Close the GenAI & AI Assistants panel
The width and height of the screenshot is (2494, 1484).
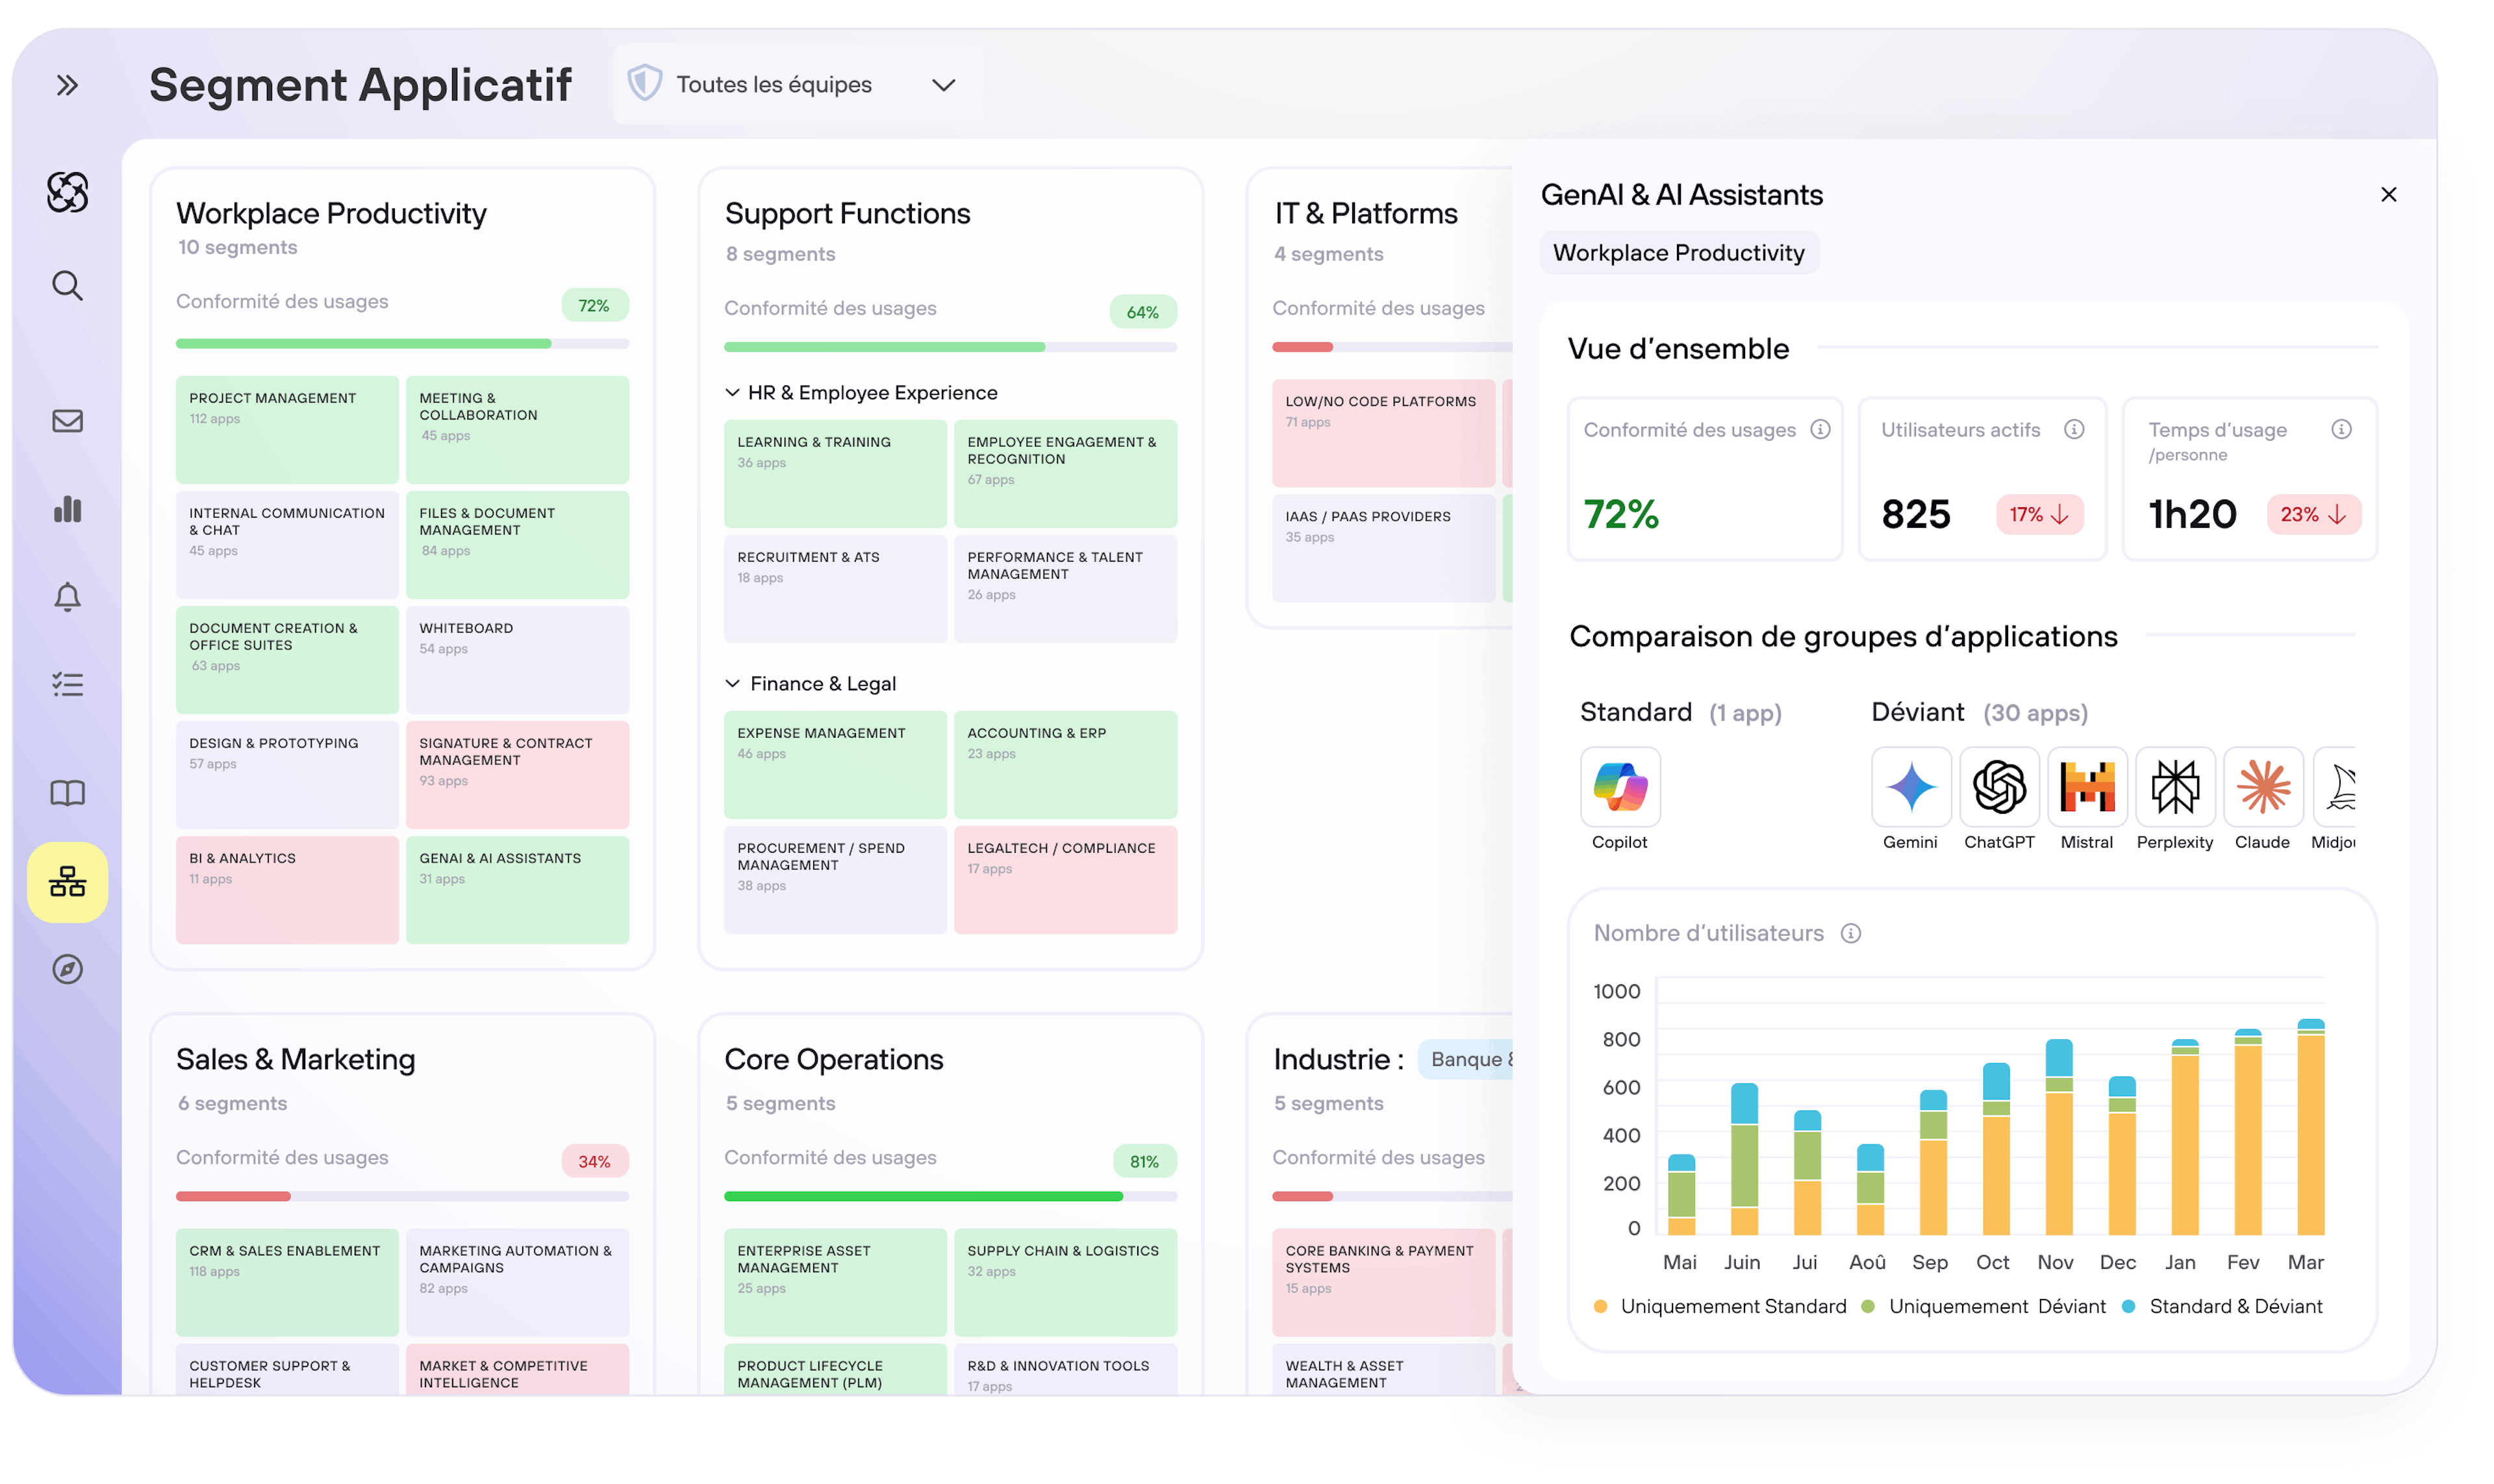(2388, 195)
